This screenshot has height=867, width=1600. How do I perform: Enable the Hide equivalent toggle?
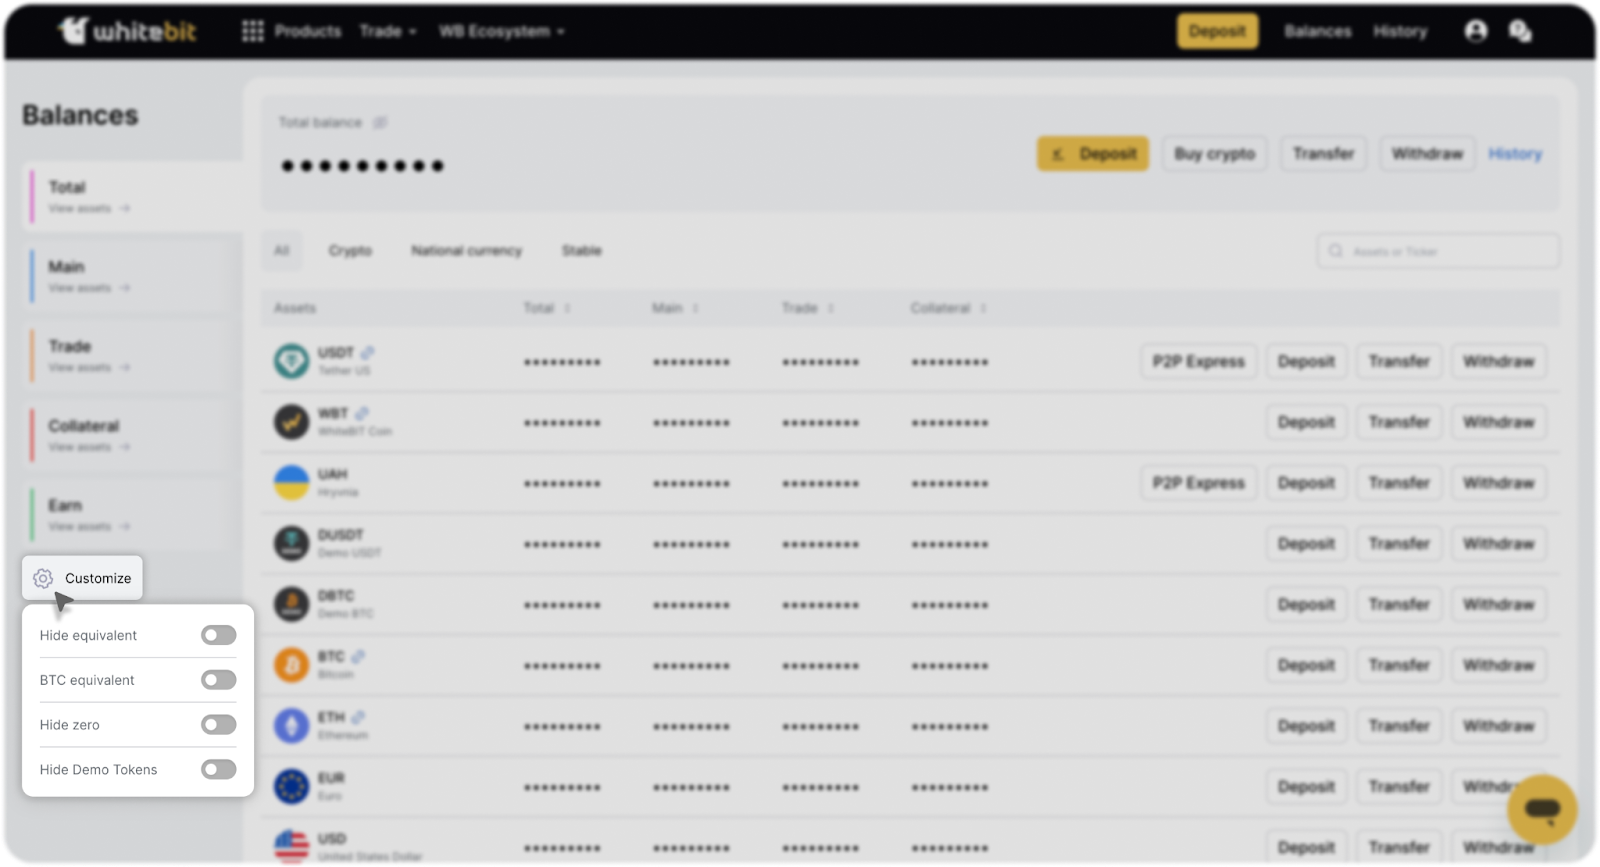tap(218, 635)
